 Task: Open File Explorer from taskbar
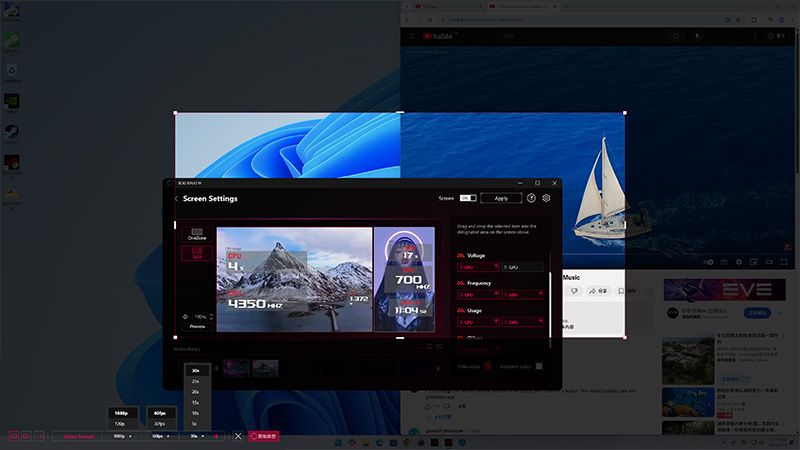pos(366,442)
